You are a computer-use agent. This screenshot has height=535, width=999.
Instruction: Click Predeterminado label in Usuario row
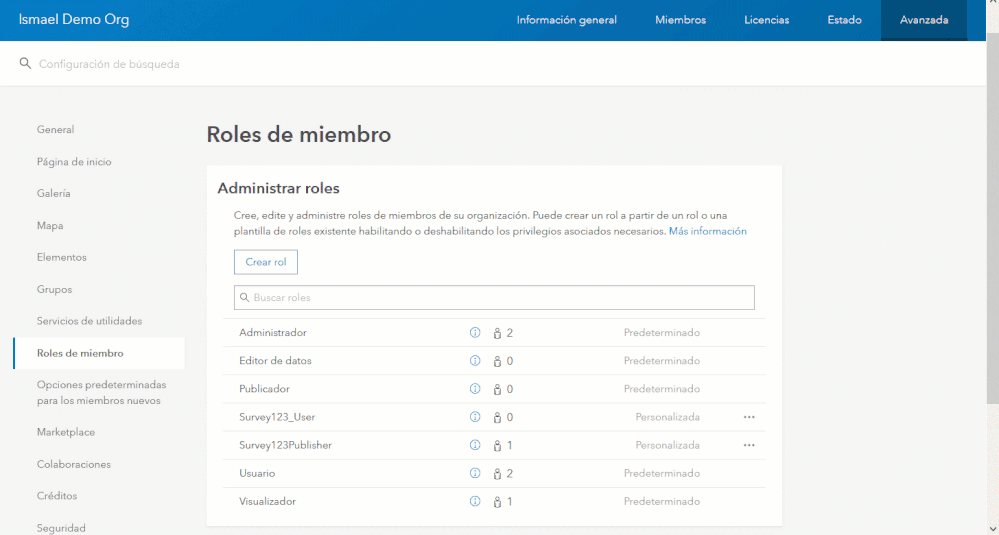(x=661, y=473)
